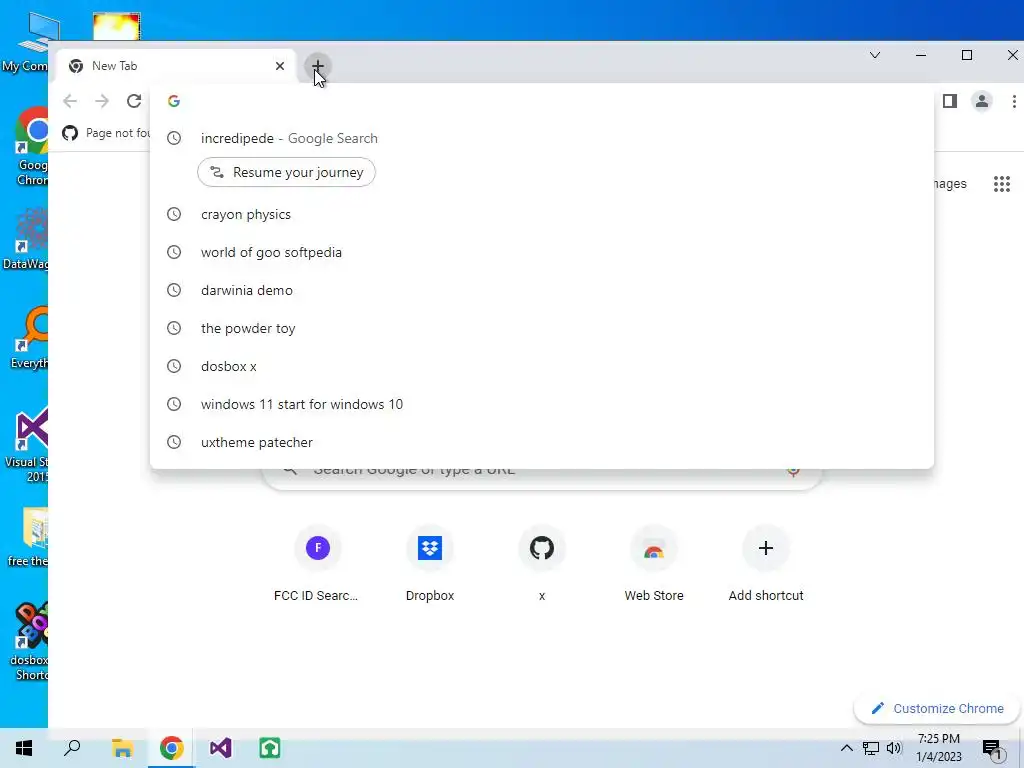Open the Google apps grid
The height and width of the screenshot is (768, 1024).
click(x=1002, y=184)
